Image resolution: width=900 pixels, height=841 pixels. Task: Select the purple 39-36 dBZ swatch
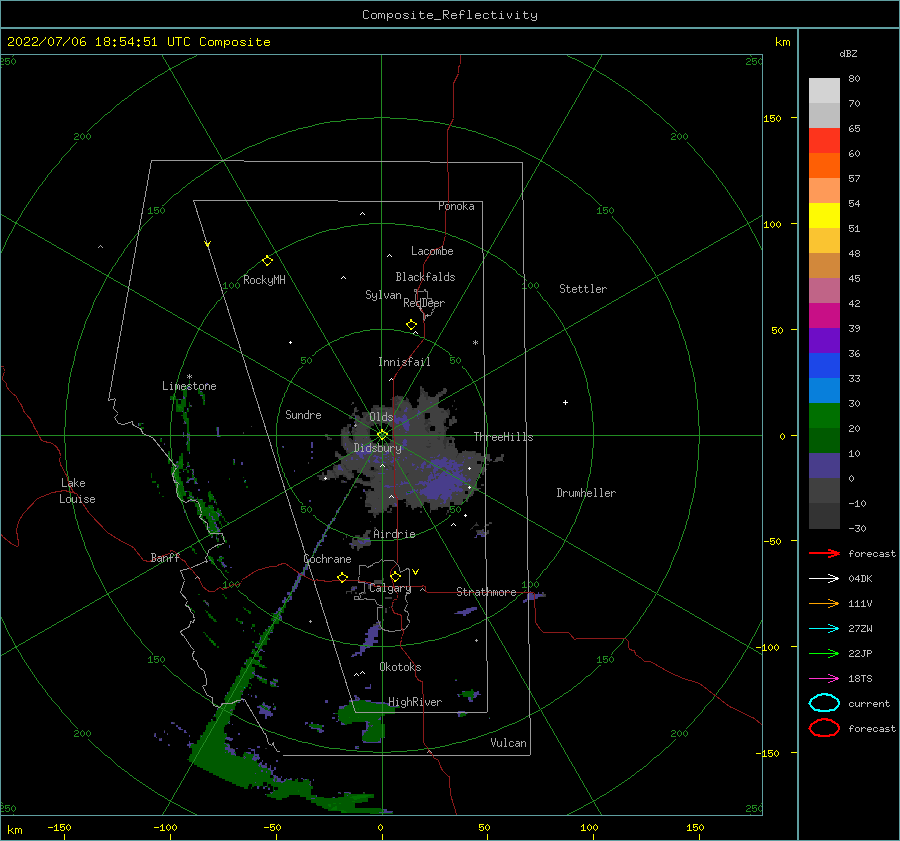pyautogui.click(x=824, y=341)
